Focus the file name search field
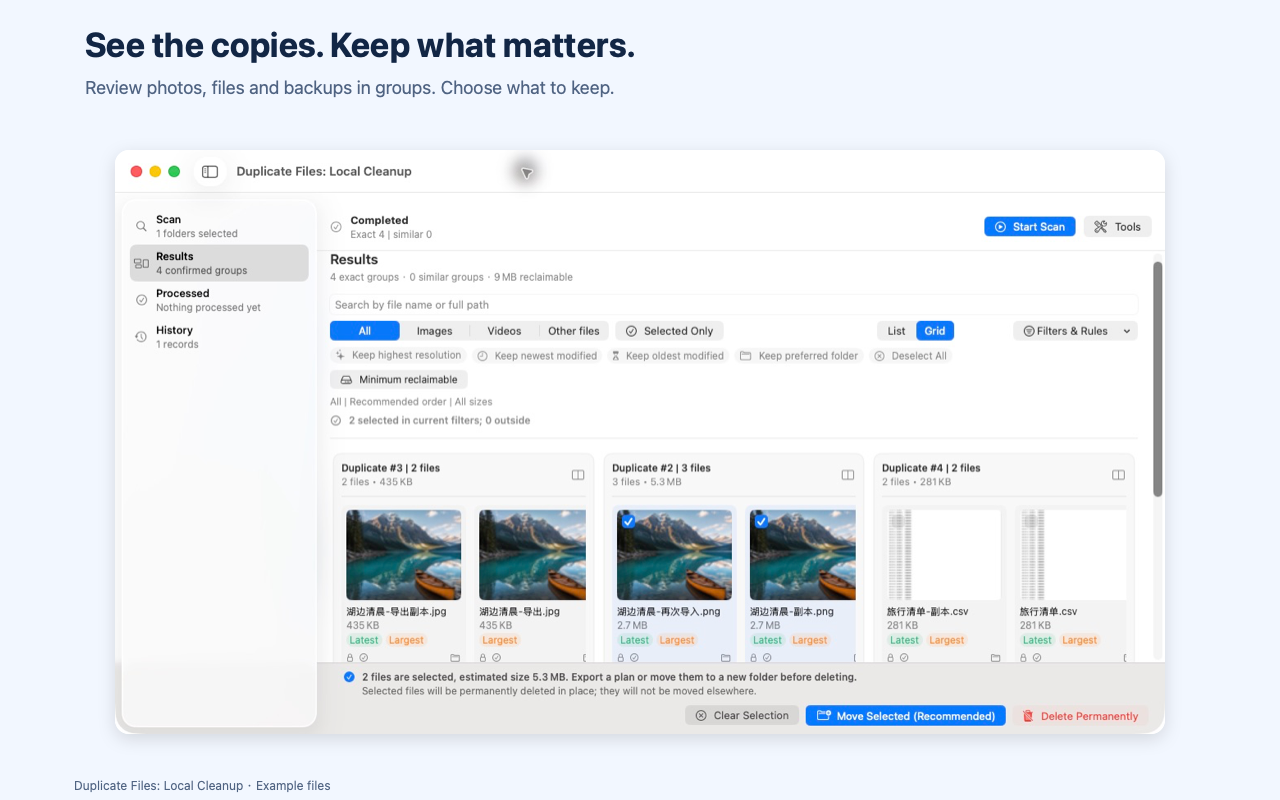Image resolution: width=1280 pixels, height=800 pixels. (x=734, y=305)
